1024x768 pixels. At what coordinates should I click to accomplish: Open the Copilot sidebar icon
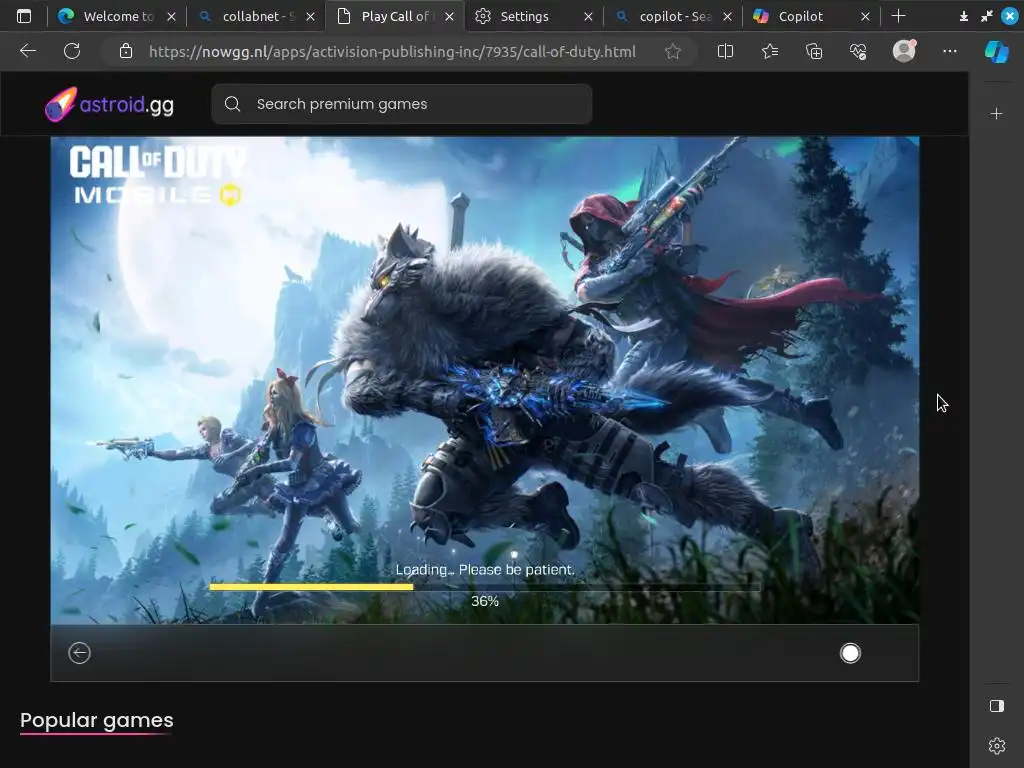point(997,52)
